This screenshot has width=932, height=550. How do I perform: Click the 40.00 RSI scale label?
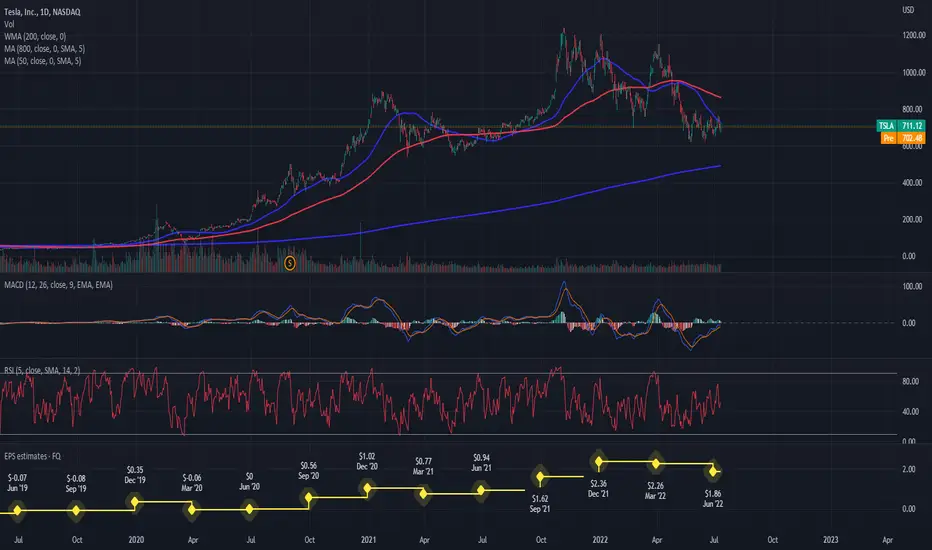coord(910,411)
